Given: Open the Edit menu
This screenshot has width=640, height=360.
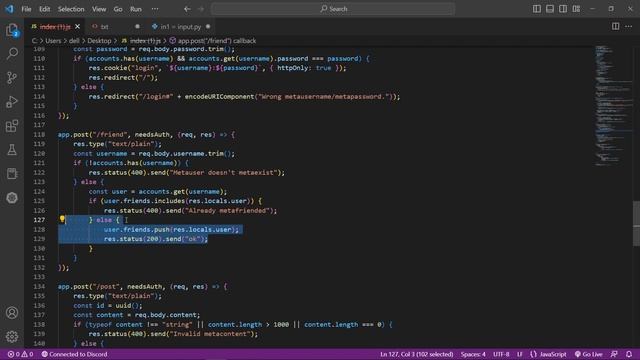Looking at the screenshot, I should click(44, 9).
